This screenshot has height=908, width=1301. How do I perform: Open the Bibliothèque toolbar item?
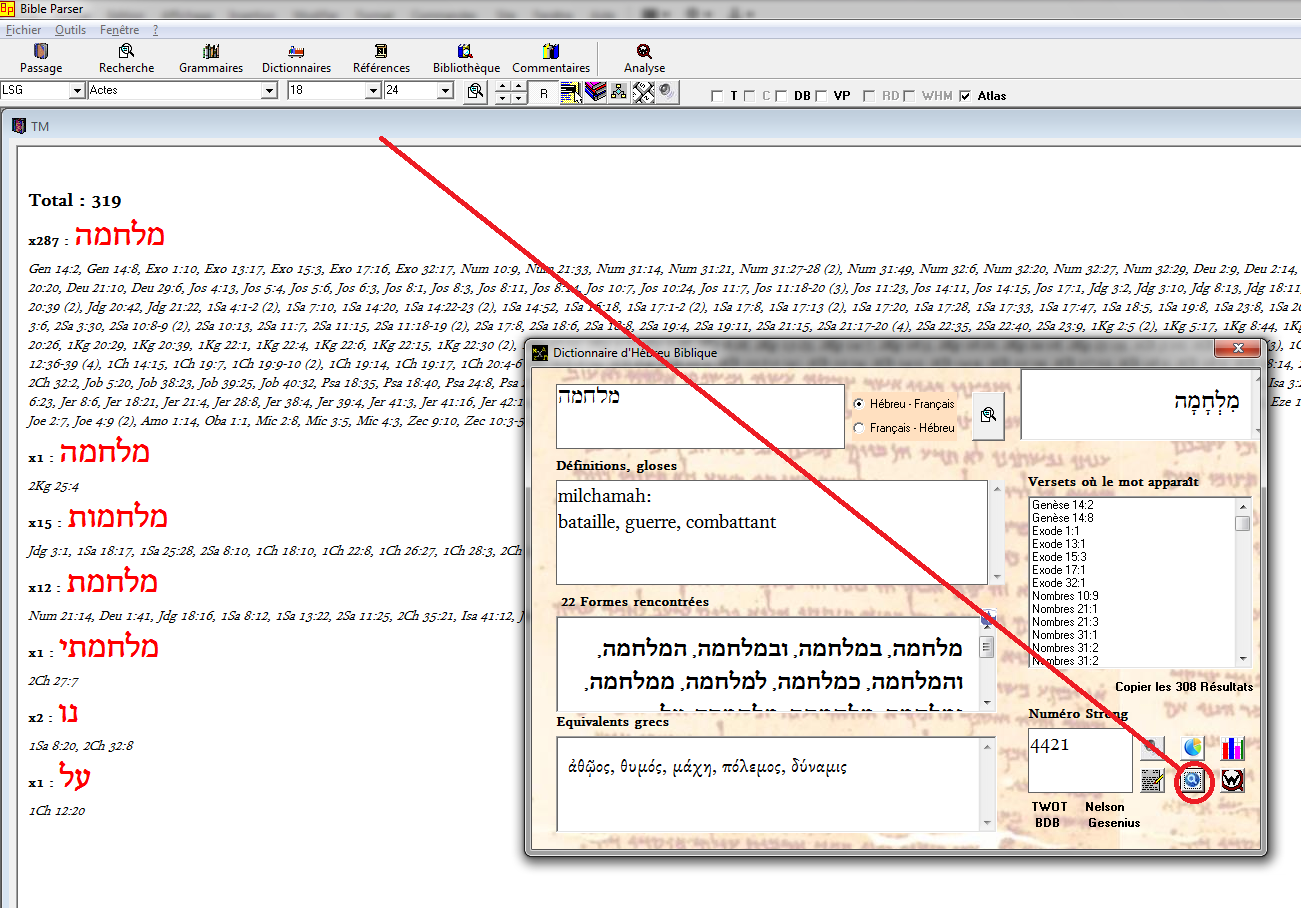pos(466,59)
